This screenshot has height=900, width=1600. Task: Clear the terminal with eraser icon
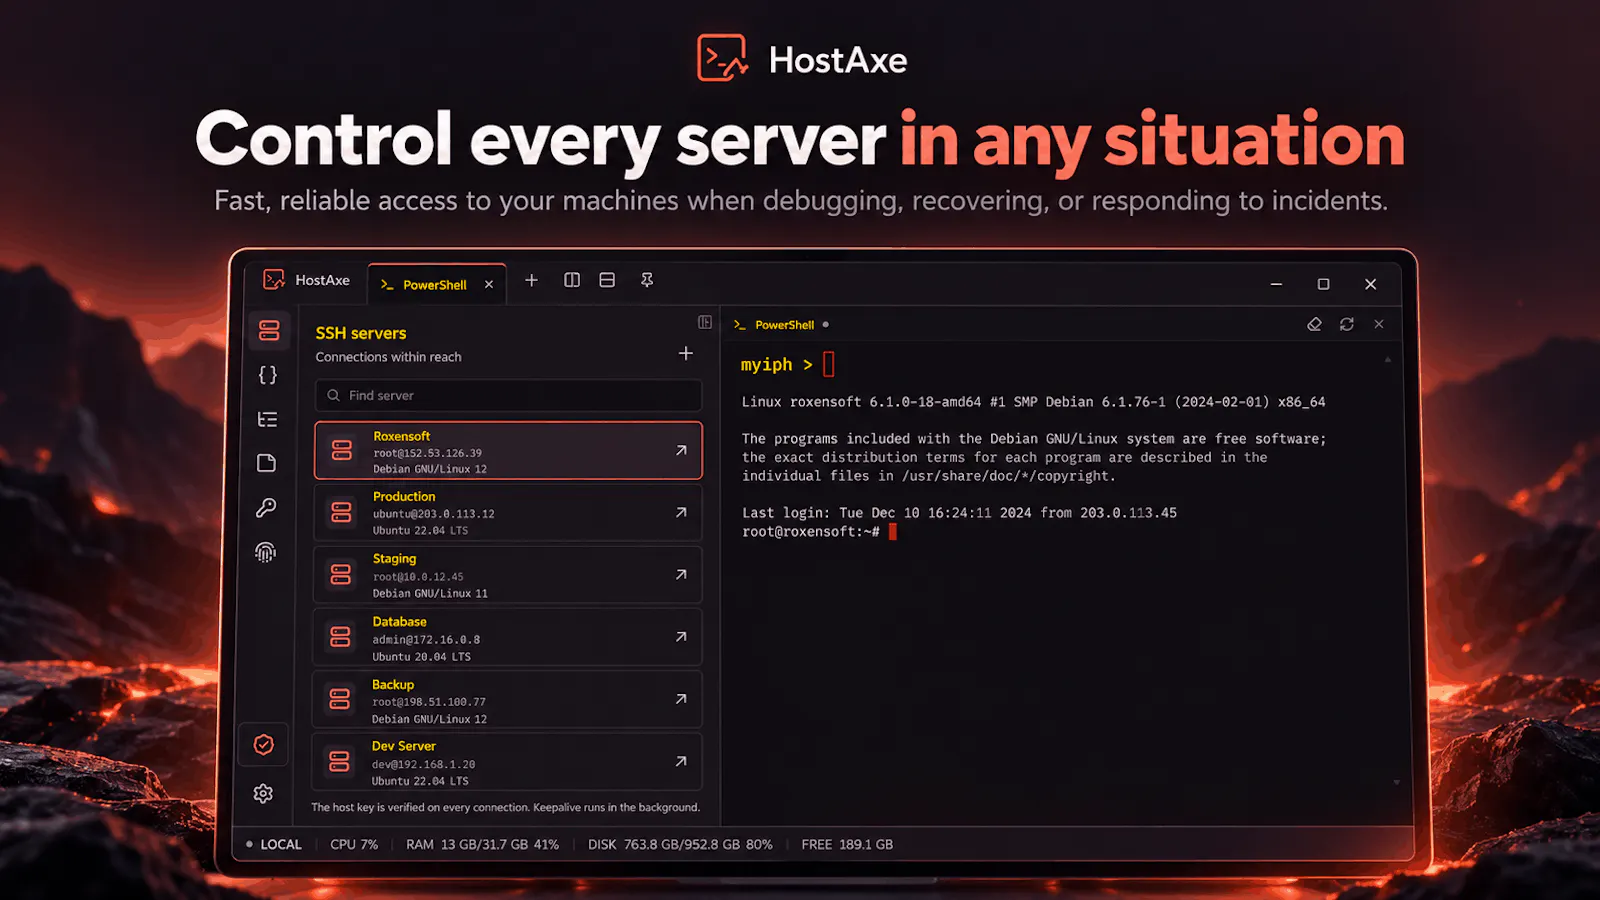[x=1315, y=324]
